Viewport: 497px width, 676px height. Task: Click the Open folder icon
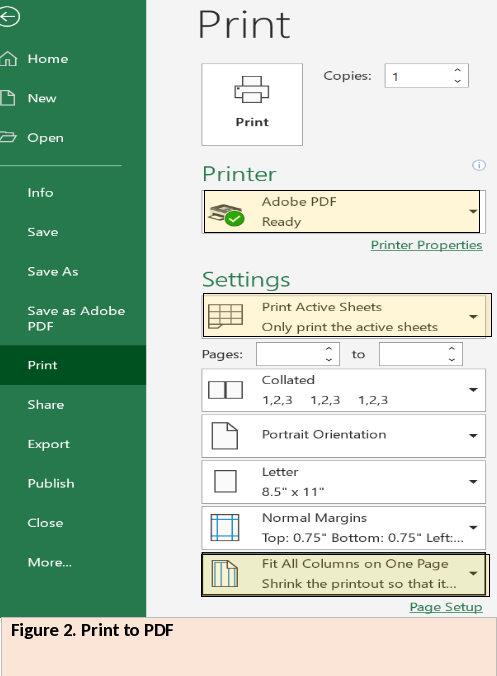[x=8, y=137]
